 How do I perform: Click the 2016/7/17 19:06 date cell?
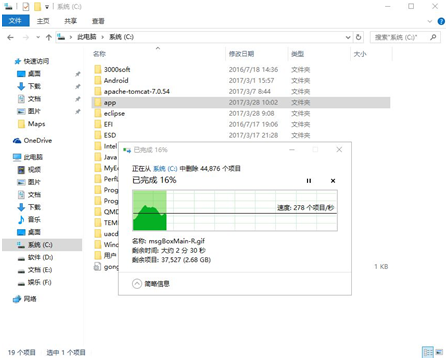click(253, 124)
